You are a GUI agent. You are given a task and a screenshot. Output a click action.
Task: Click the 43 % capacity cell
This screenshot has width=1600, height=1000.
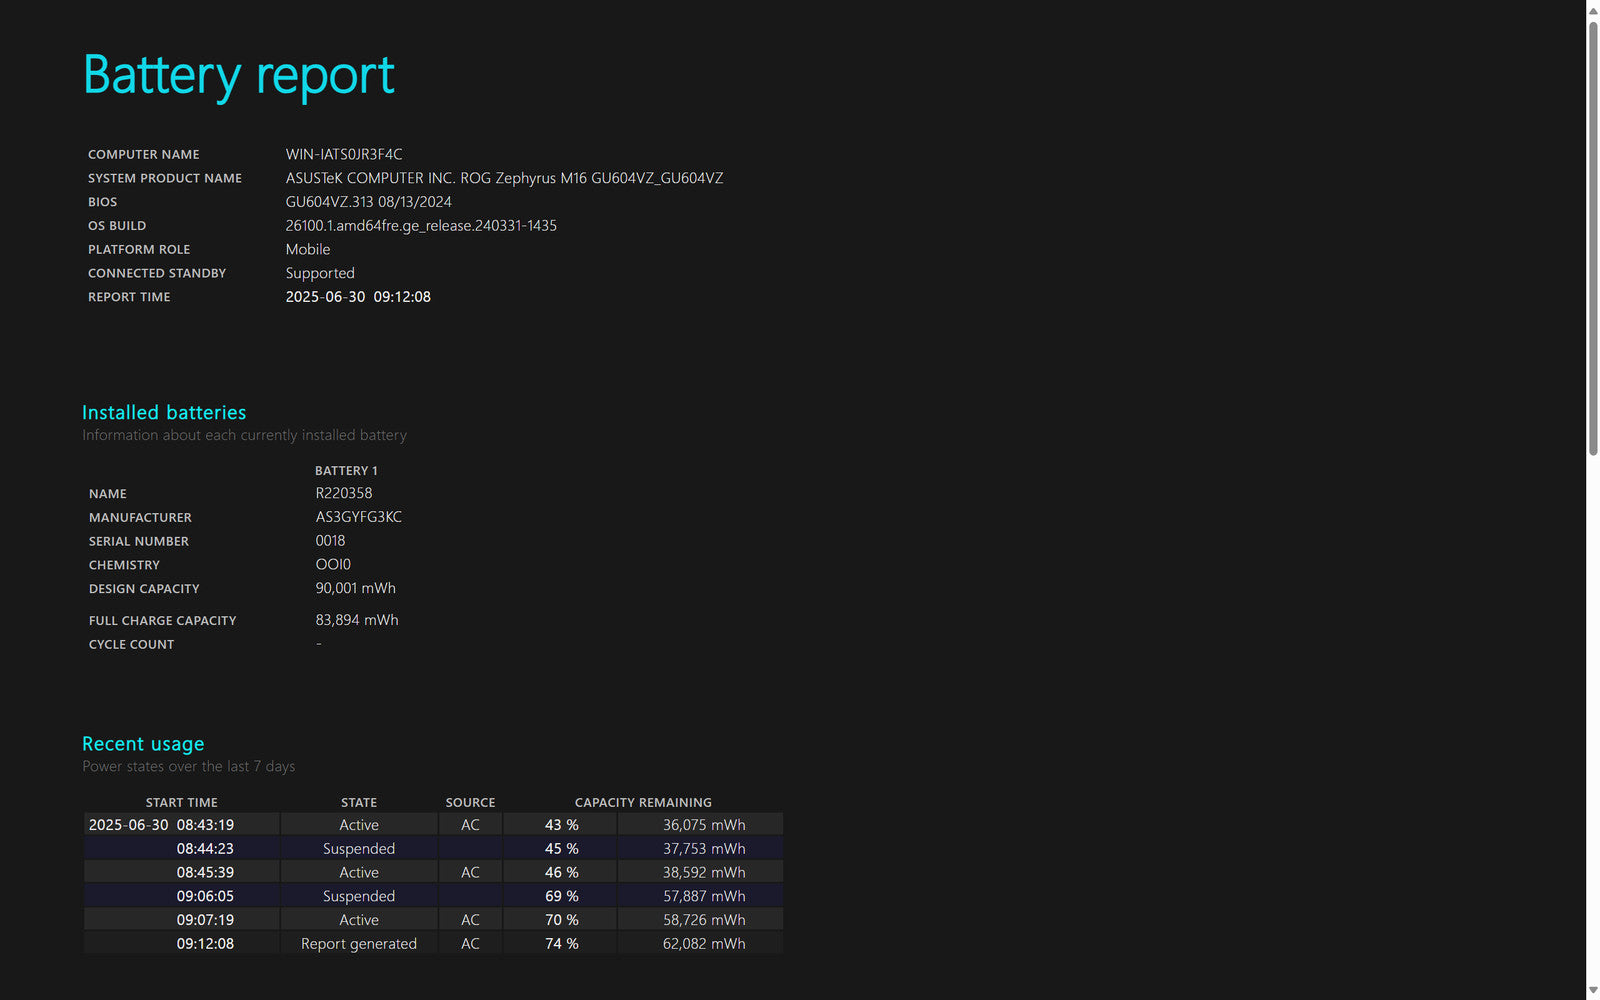(561, 825)
